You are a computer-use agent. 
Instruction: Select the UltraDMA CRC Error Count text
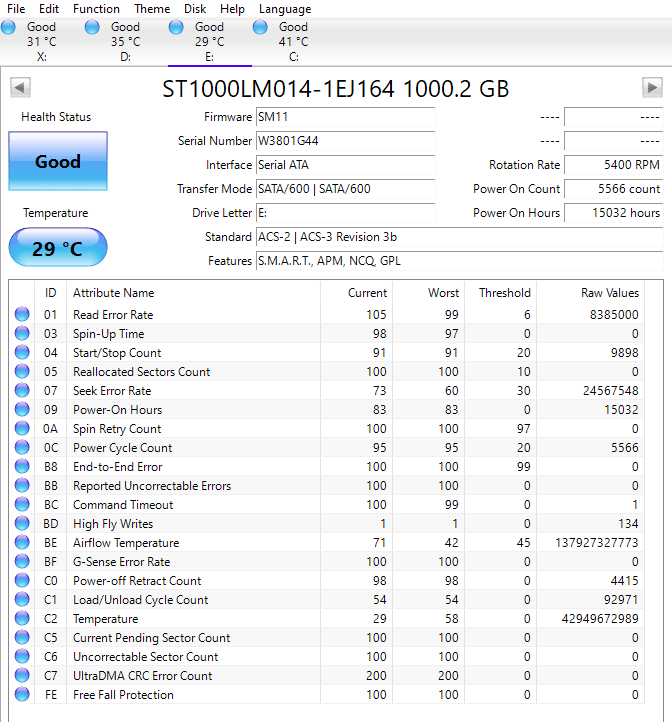142,676
